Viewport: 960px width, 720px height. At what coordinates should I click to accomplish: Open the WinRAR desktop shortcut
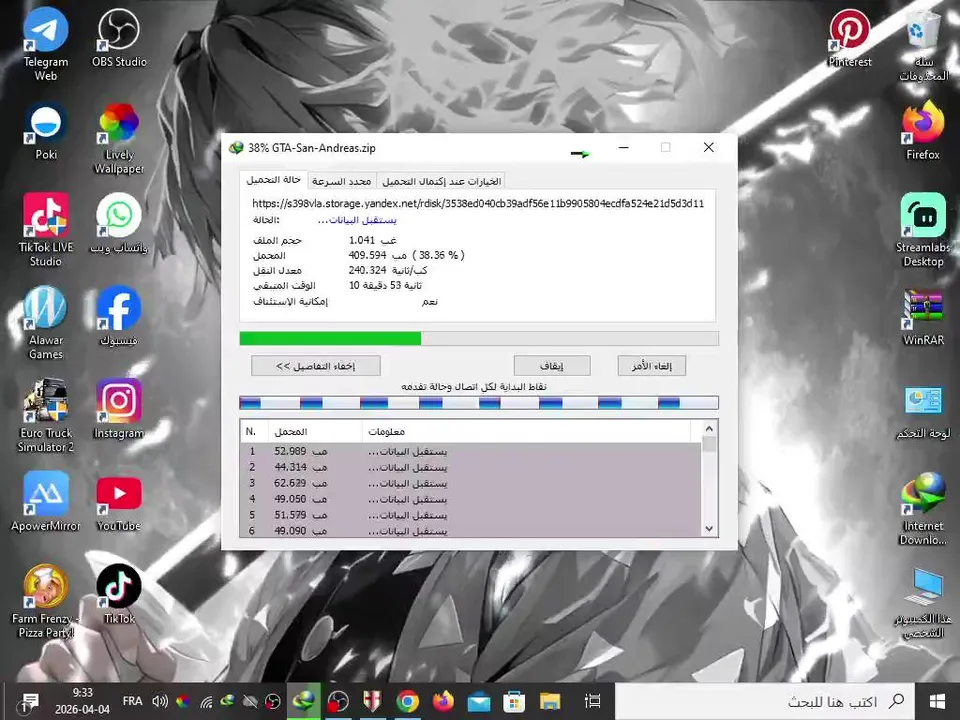pyautogui.click(x=923, y=317)
